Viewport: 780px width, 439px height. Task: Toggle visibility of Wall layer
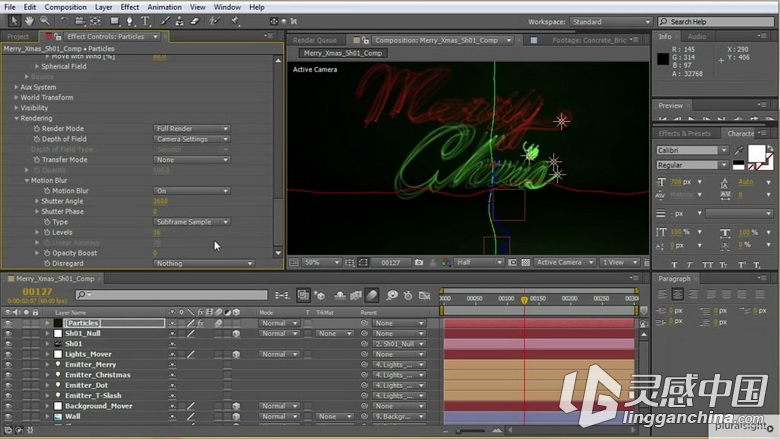tap(8, 417)
